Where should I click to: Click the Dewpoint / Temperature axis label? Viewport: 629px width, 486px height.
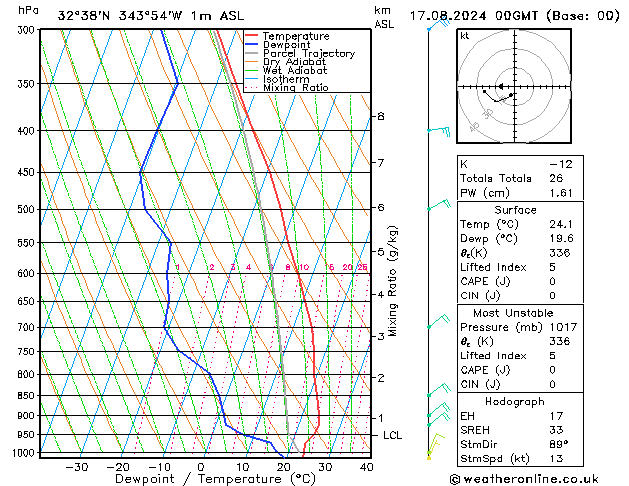click(201, 478)
